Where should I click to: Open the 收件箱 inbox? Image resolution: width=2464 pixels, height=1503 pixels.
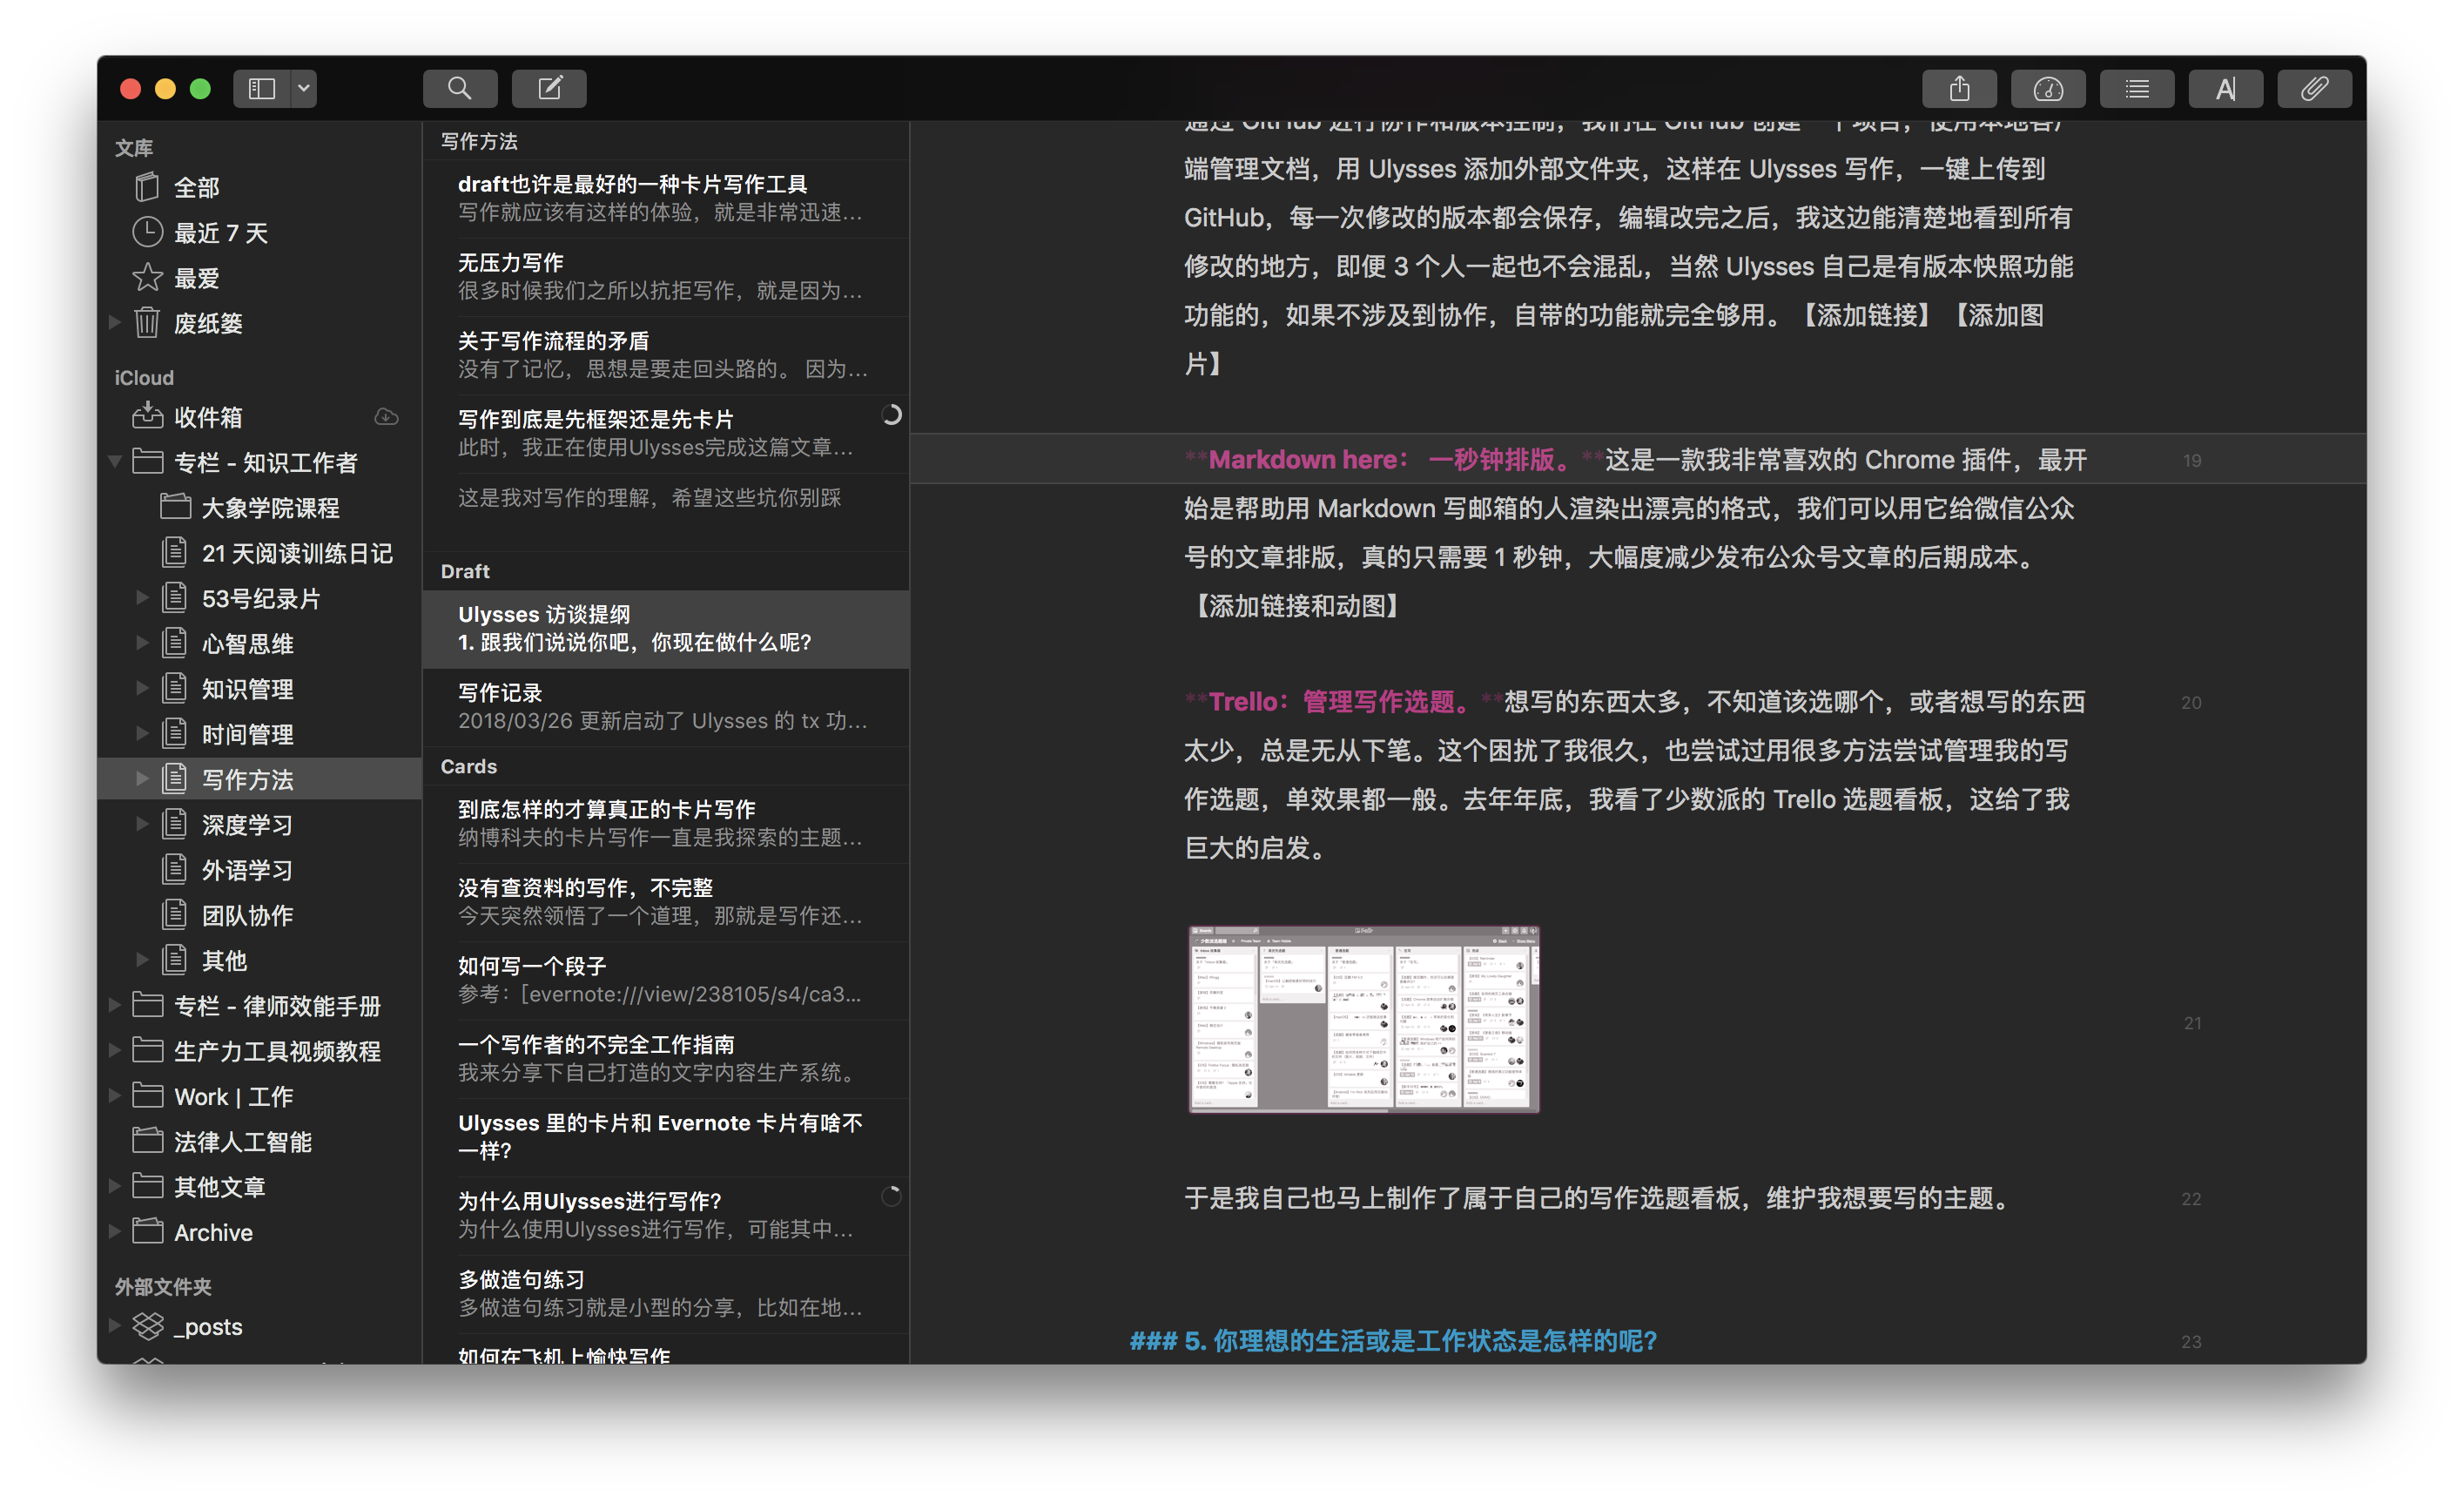point(259,417)
